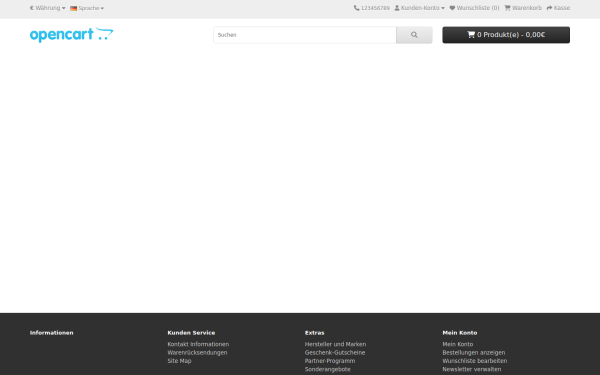Click the Extras footer heading
This screenshot has width=600, height=375.
point(315,333)
